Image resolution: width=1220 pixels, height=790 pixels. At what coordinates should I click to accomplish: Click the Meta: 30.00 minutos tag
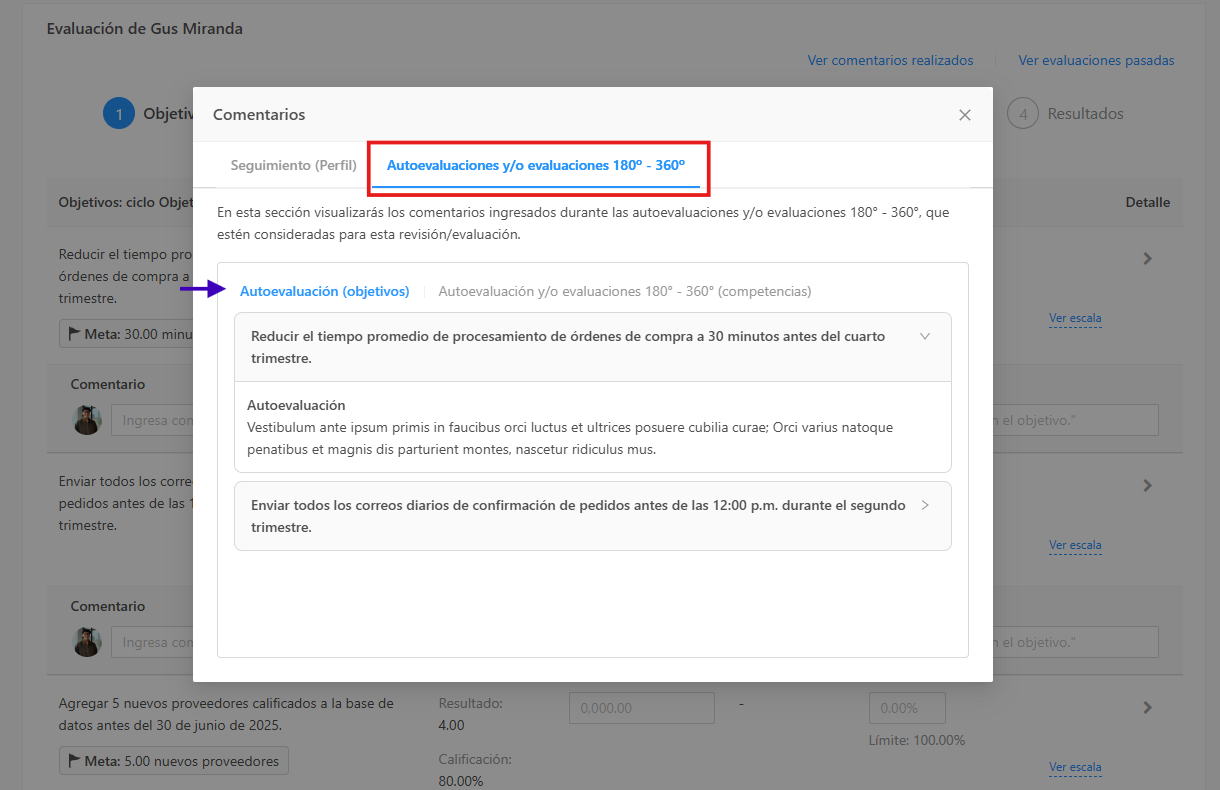(x=126, y=334)
